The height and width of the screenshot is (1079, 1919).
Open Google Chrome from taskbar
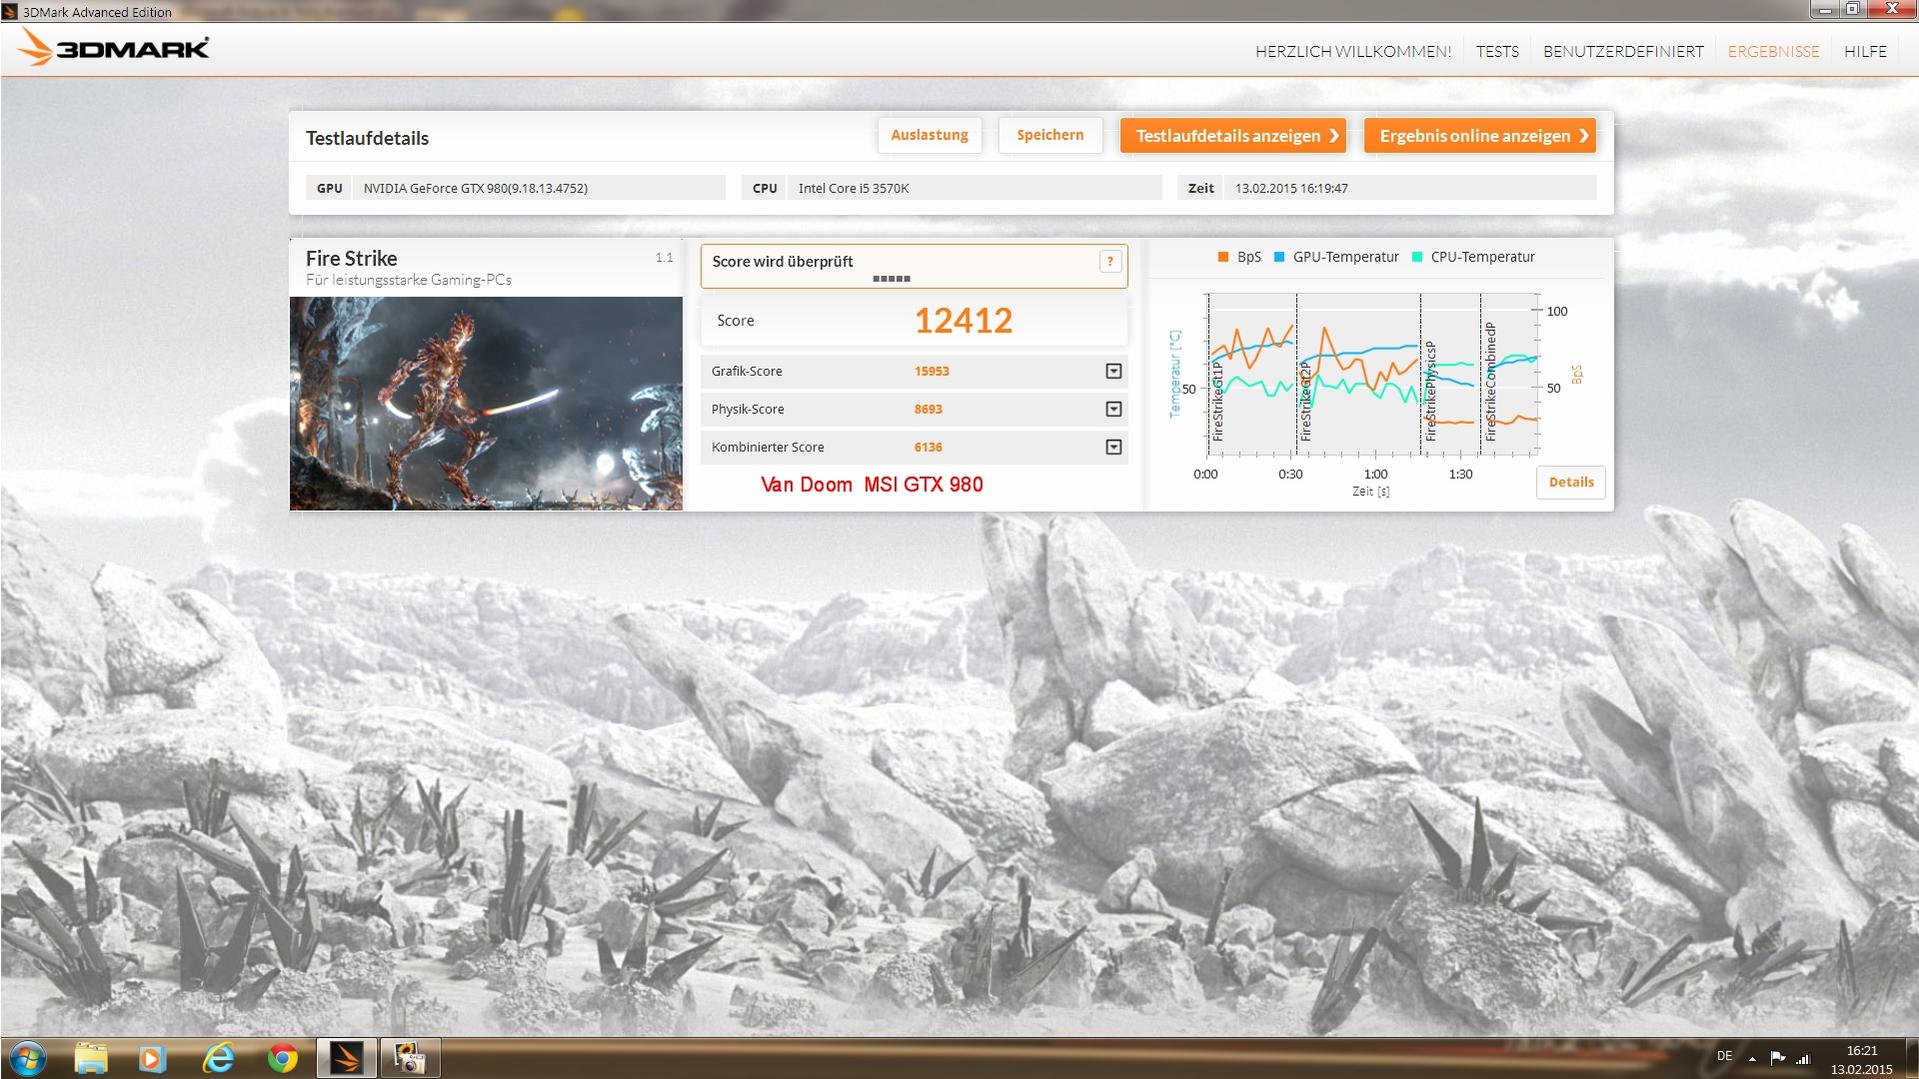(283, 1058)
